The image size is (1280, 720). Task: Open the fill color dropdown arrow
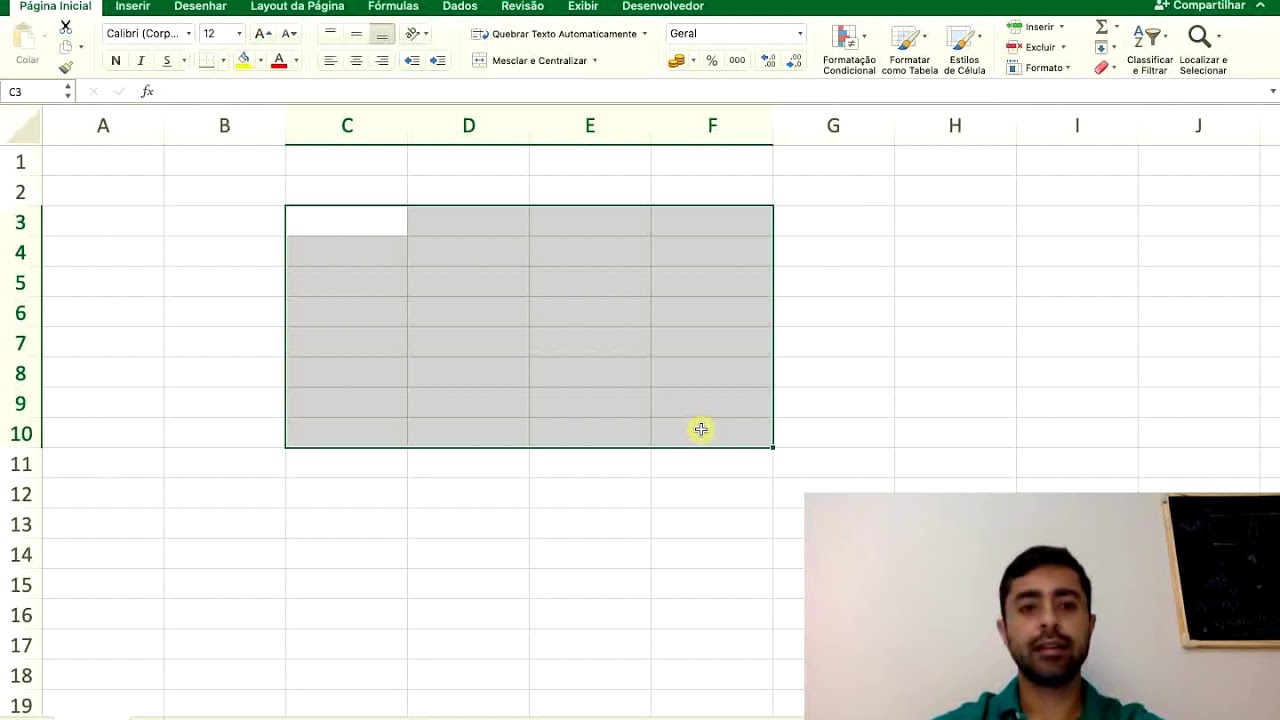tap(260, 61)
